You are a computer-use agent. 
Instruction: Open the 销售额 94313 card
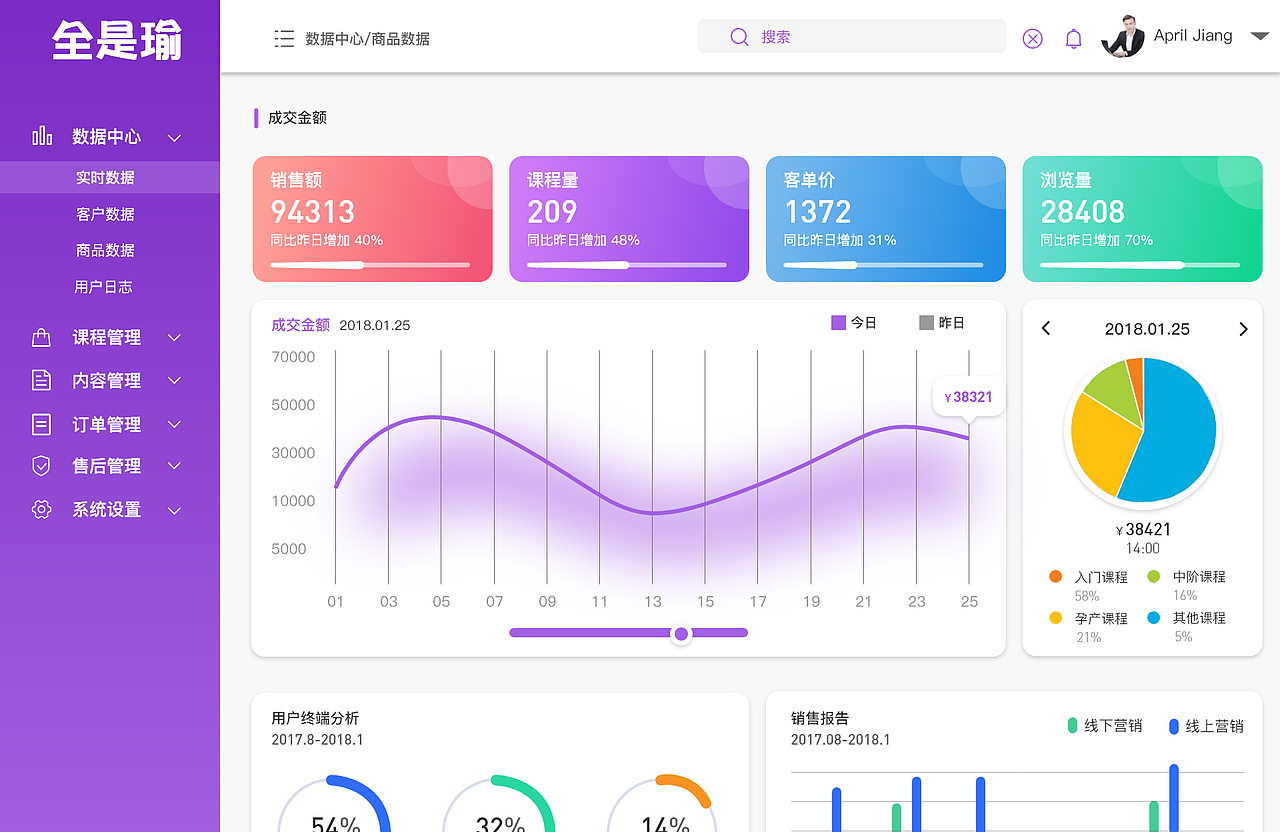point(372,219)
